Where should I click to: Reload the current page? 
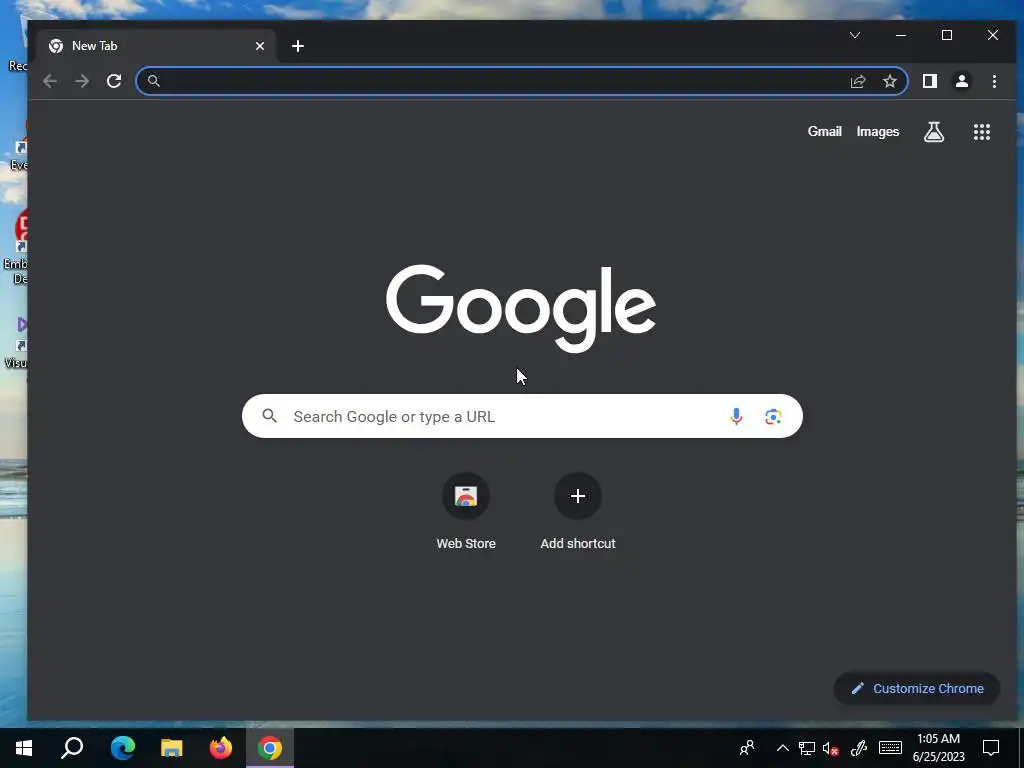pos(114,81)
